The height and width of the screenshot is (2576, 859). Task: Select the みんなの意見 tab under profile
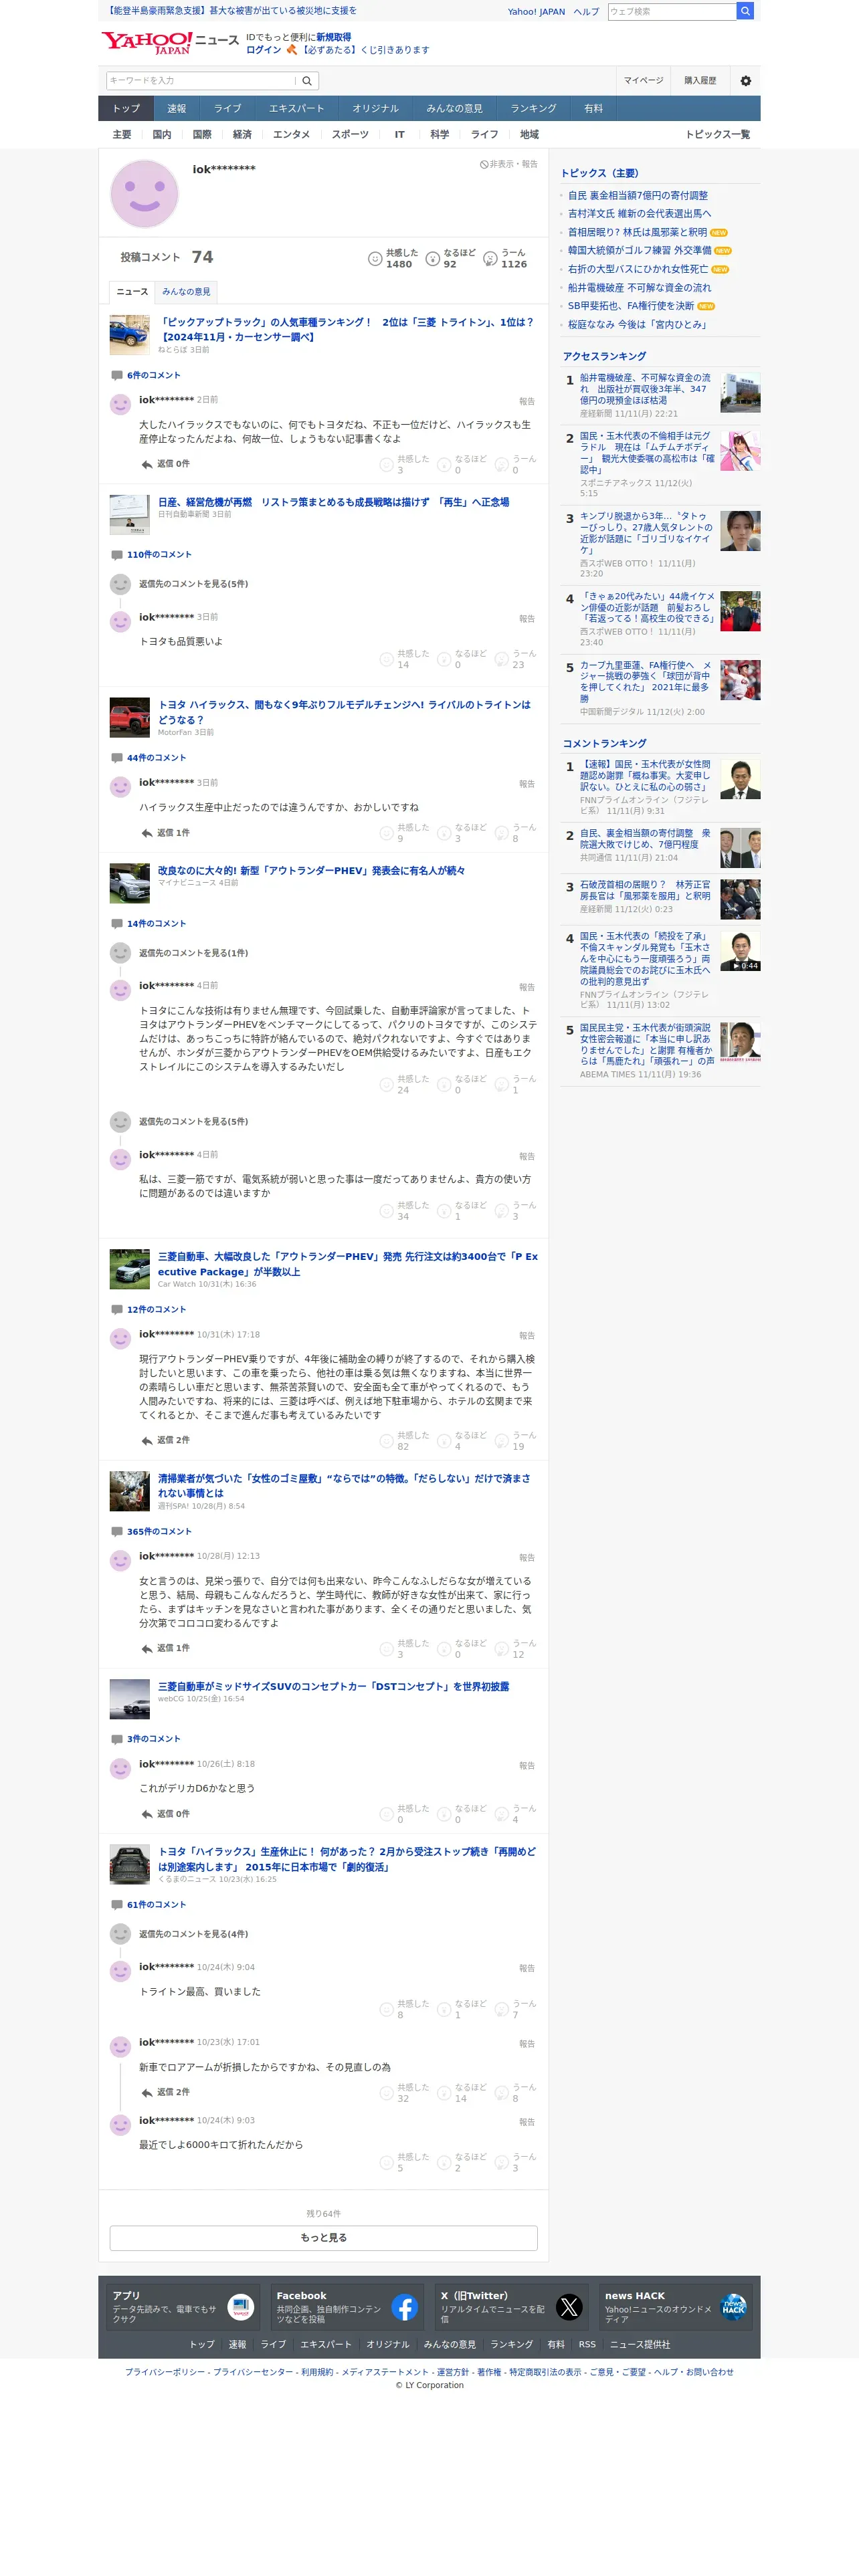[x=186, y=292]
